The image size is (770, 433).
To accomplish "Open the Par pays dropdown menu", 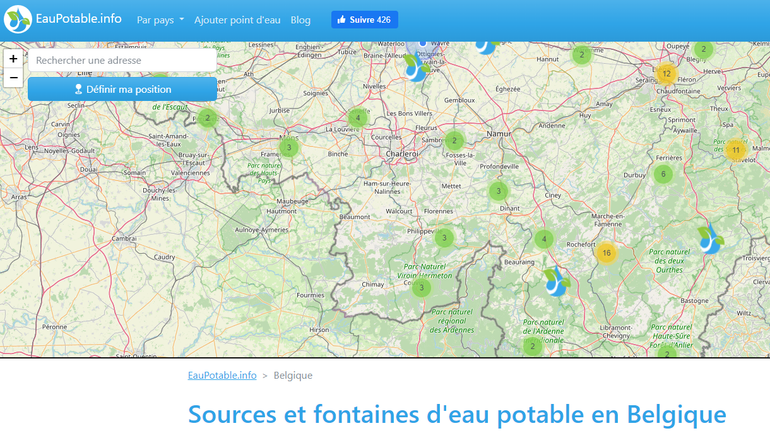I will click(160, 20).
